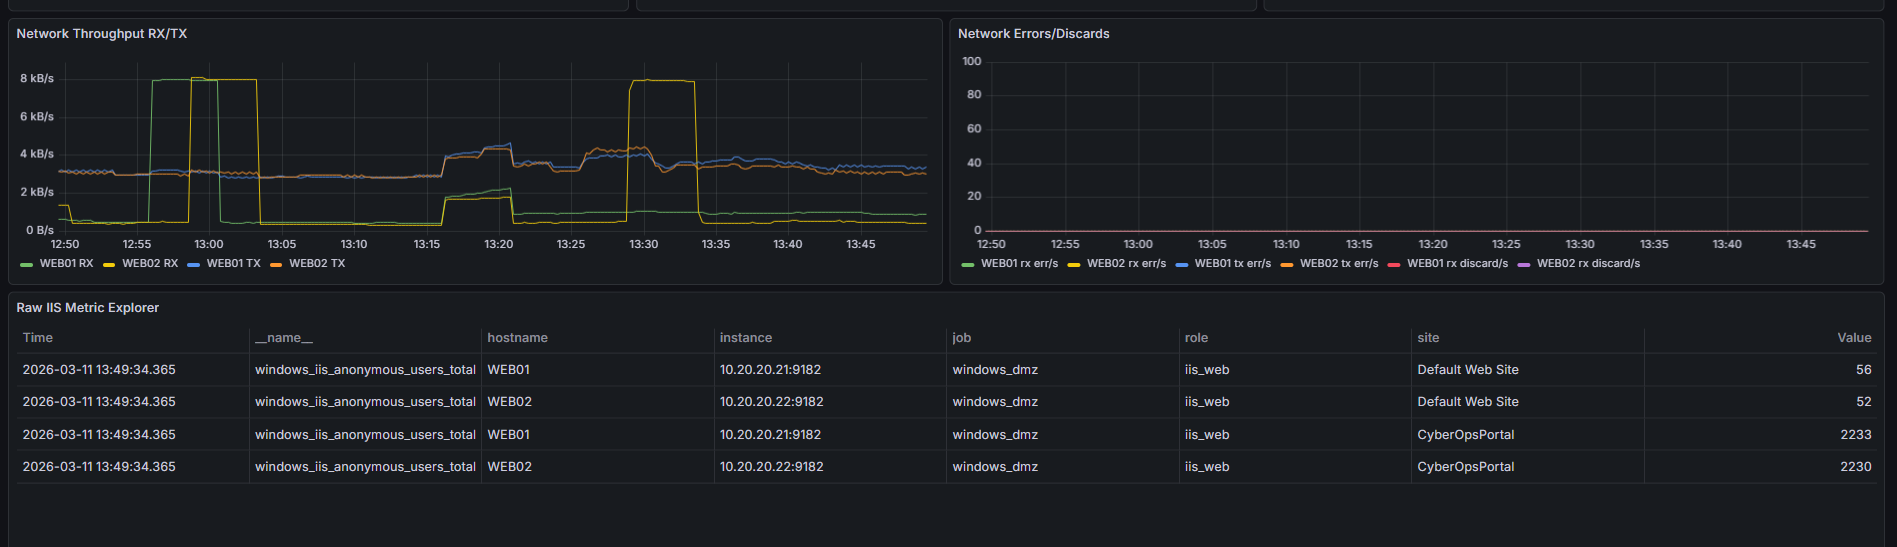Click the WEB02 tx err/s legend item
1897x547 pixels.
coord(1339,264)
